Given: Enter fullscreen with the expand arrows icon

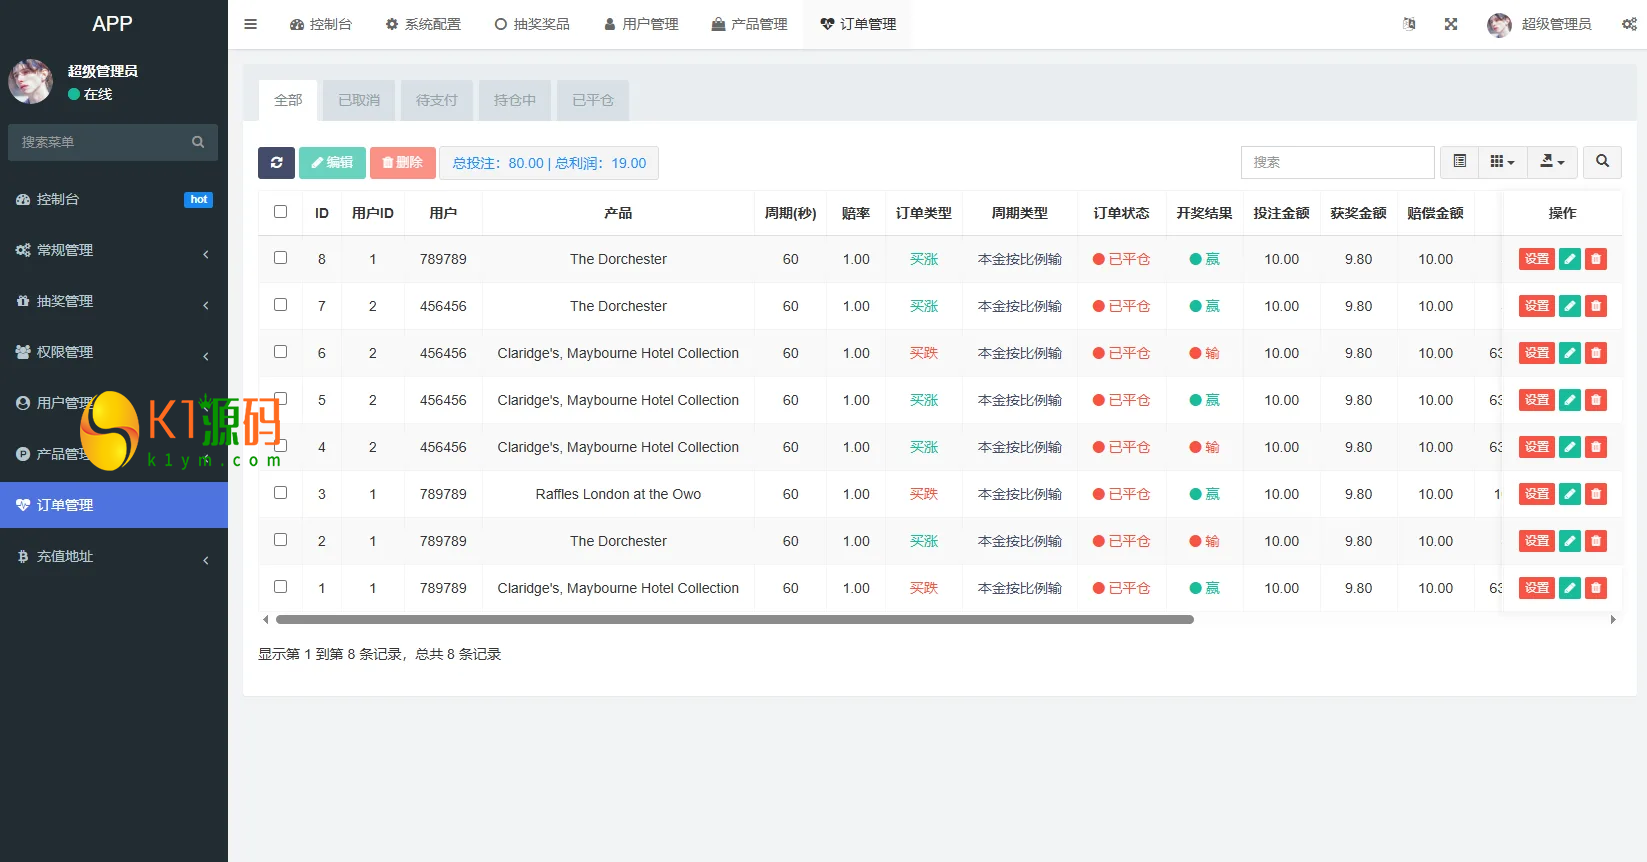Looking at the screenshot, I should 1451,24.
